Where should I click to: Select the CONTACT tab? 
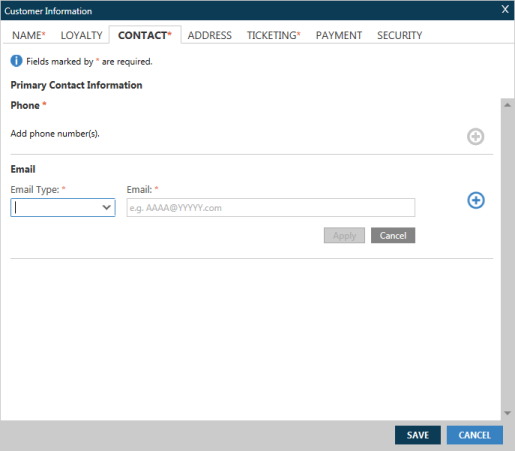pos(145,35)
